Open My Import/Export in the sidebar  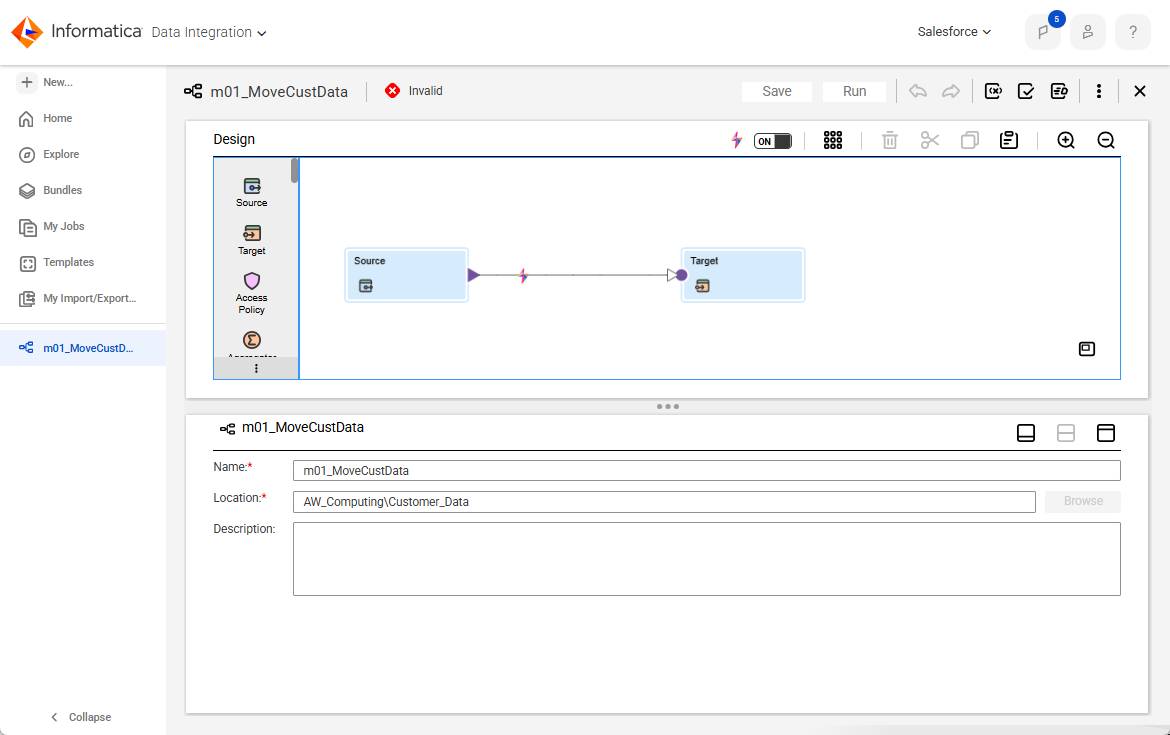(78, 298)
